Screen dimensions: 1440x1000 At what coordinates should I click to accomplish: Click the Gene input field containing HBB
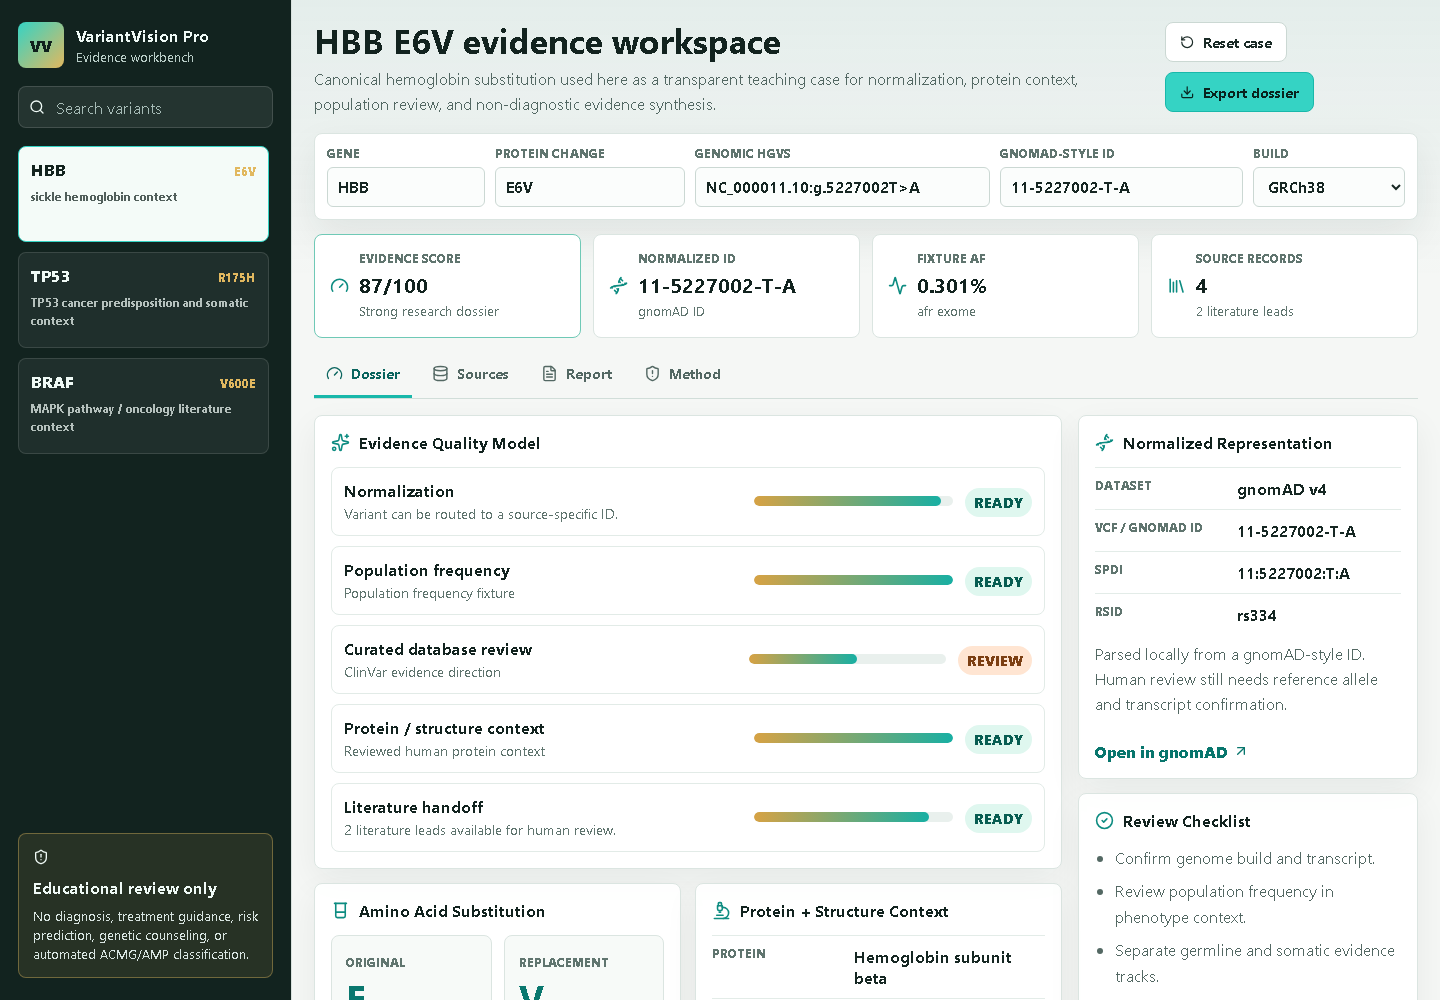coord(406,187)
